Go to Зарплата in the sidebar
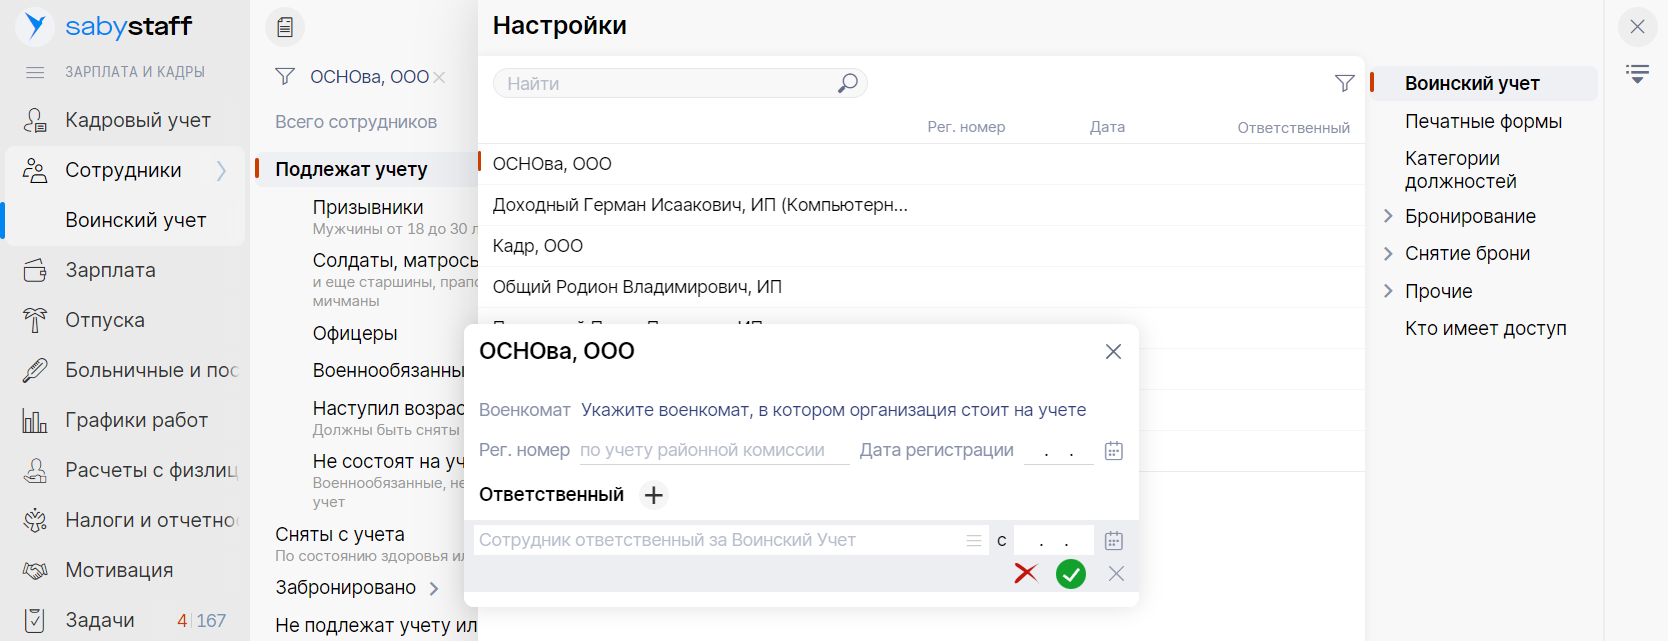This screenshot has width=1668, height=641. coord(110,270)
